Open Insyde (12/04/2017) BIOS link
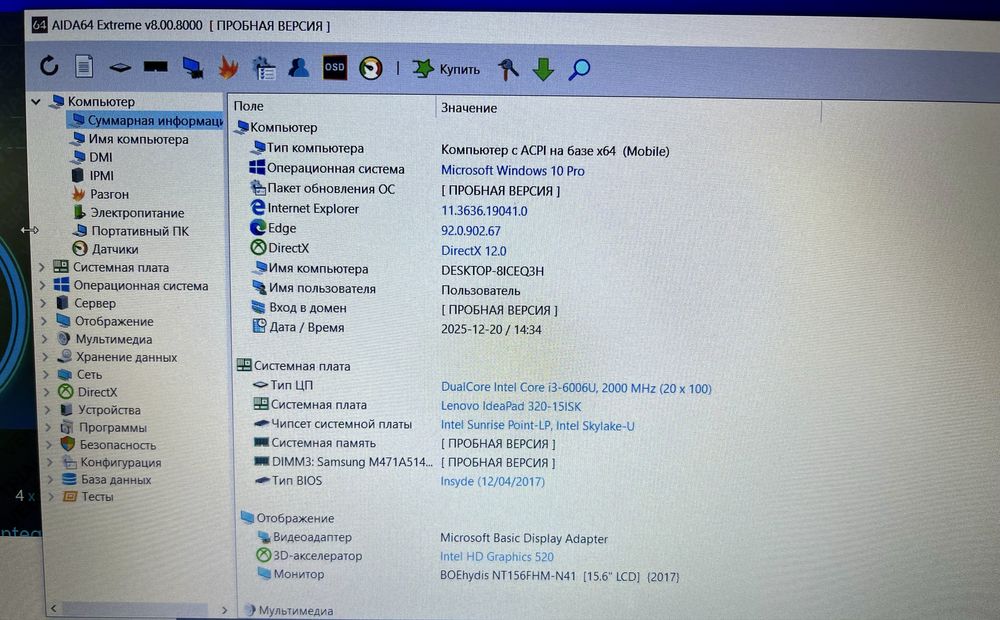This screenshot has height=620, width=1000. pyautogui.click(x=492, y=481)
